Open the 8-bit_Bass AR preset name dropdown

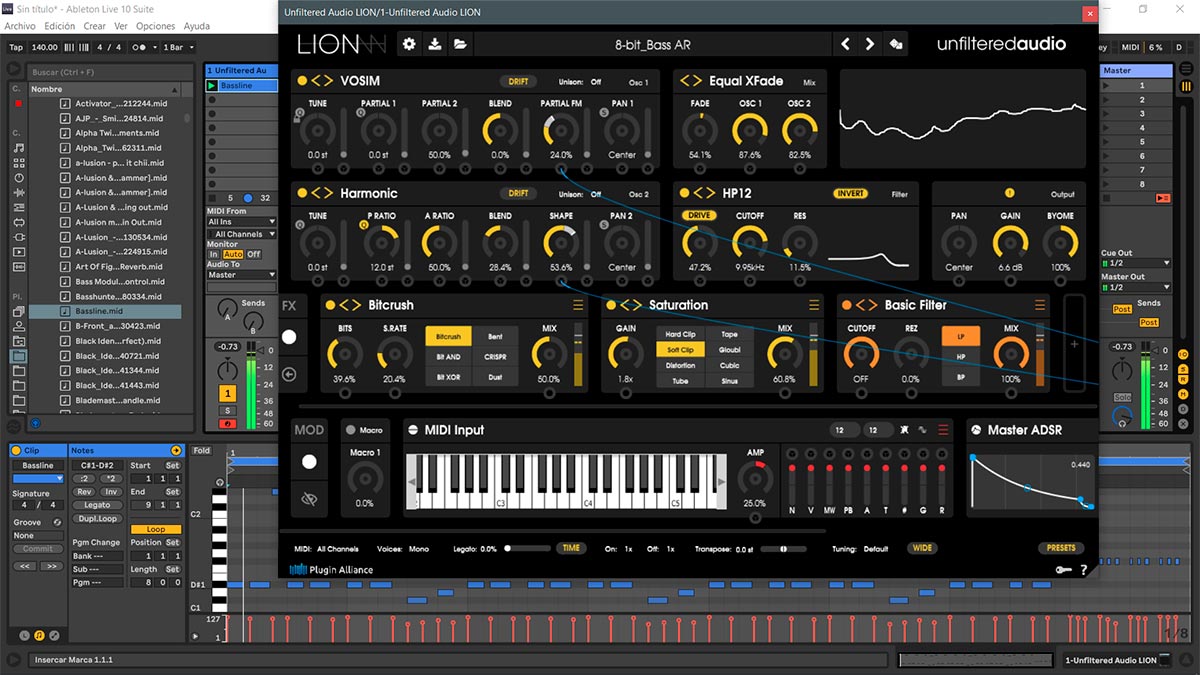coord(653,44)
